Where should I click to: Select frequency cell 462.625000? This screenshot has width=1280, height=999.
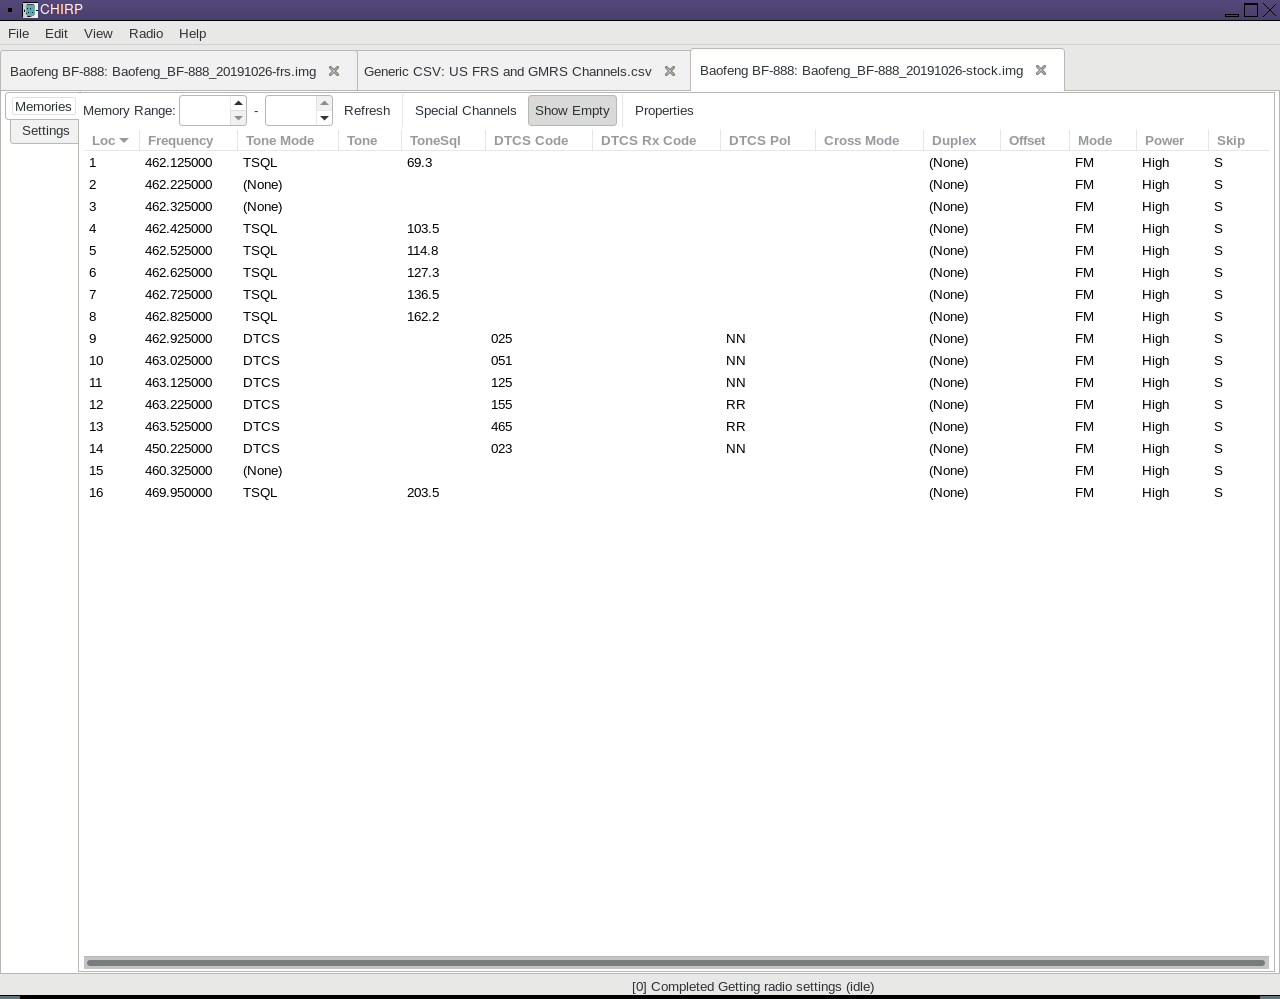pos(179,272)
